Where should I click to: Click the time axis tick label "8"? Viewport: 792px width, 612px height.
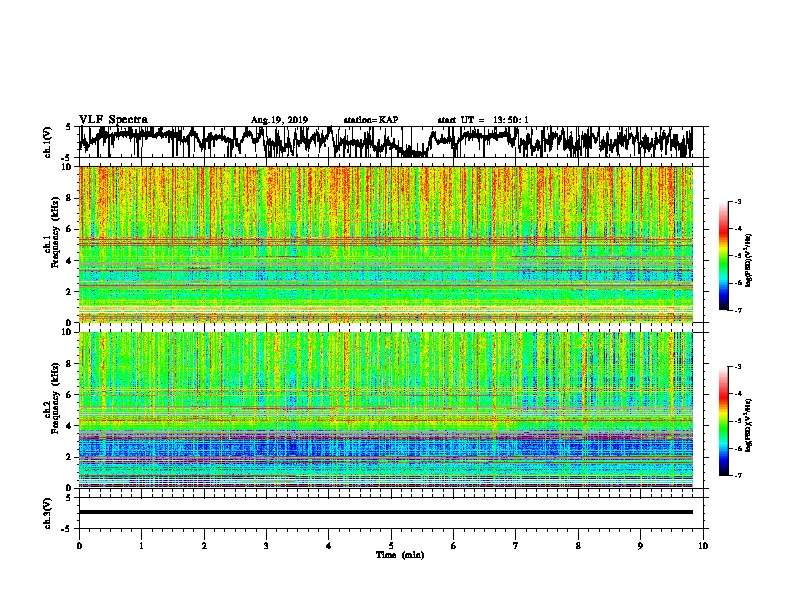578,546
